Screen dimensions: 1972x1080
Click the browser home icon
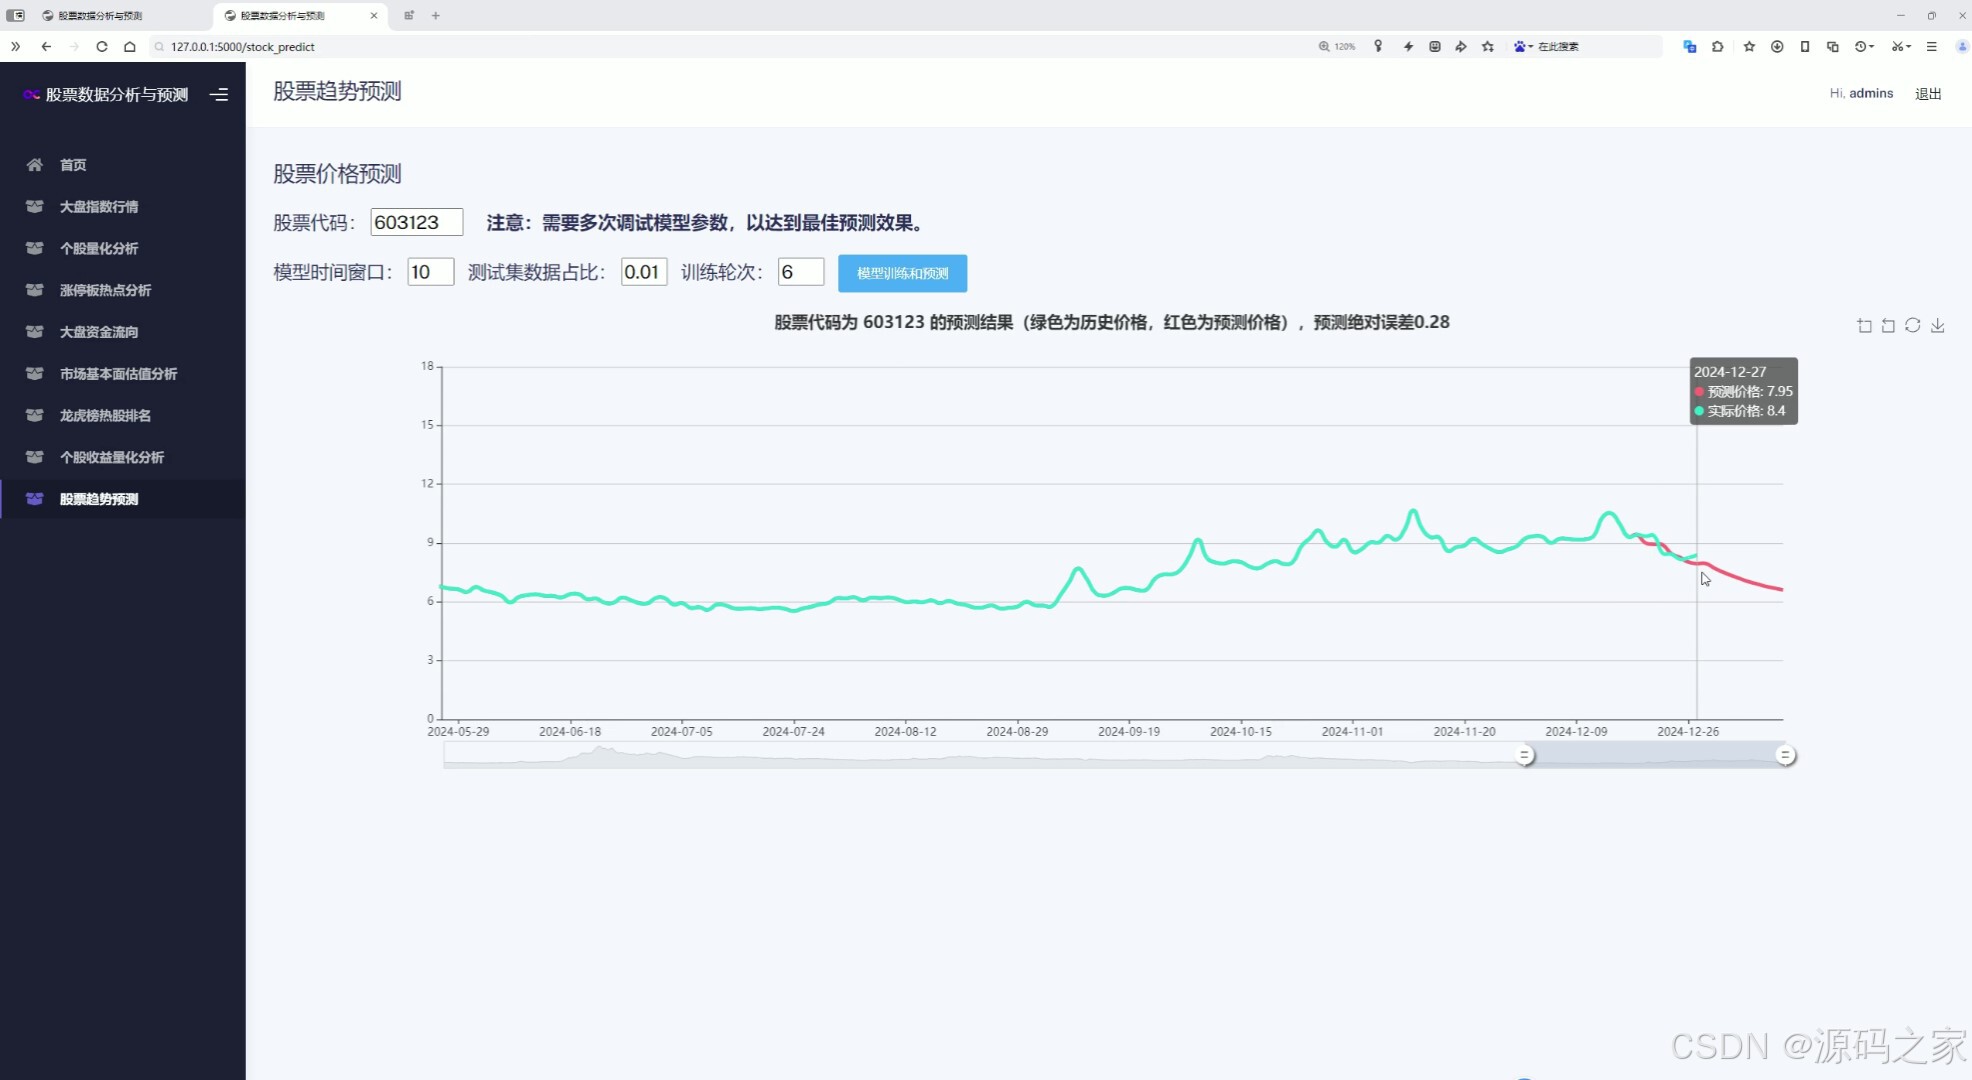point(130,47)
